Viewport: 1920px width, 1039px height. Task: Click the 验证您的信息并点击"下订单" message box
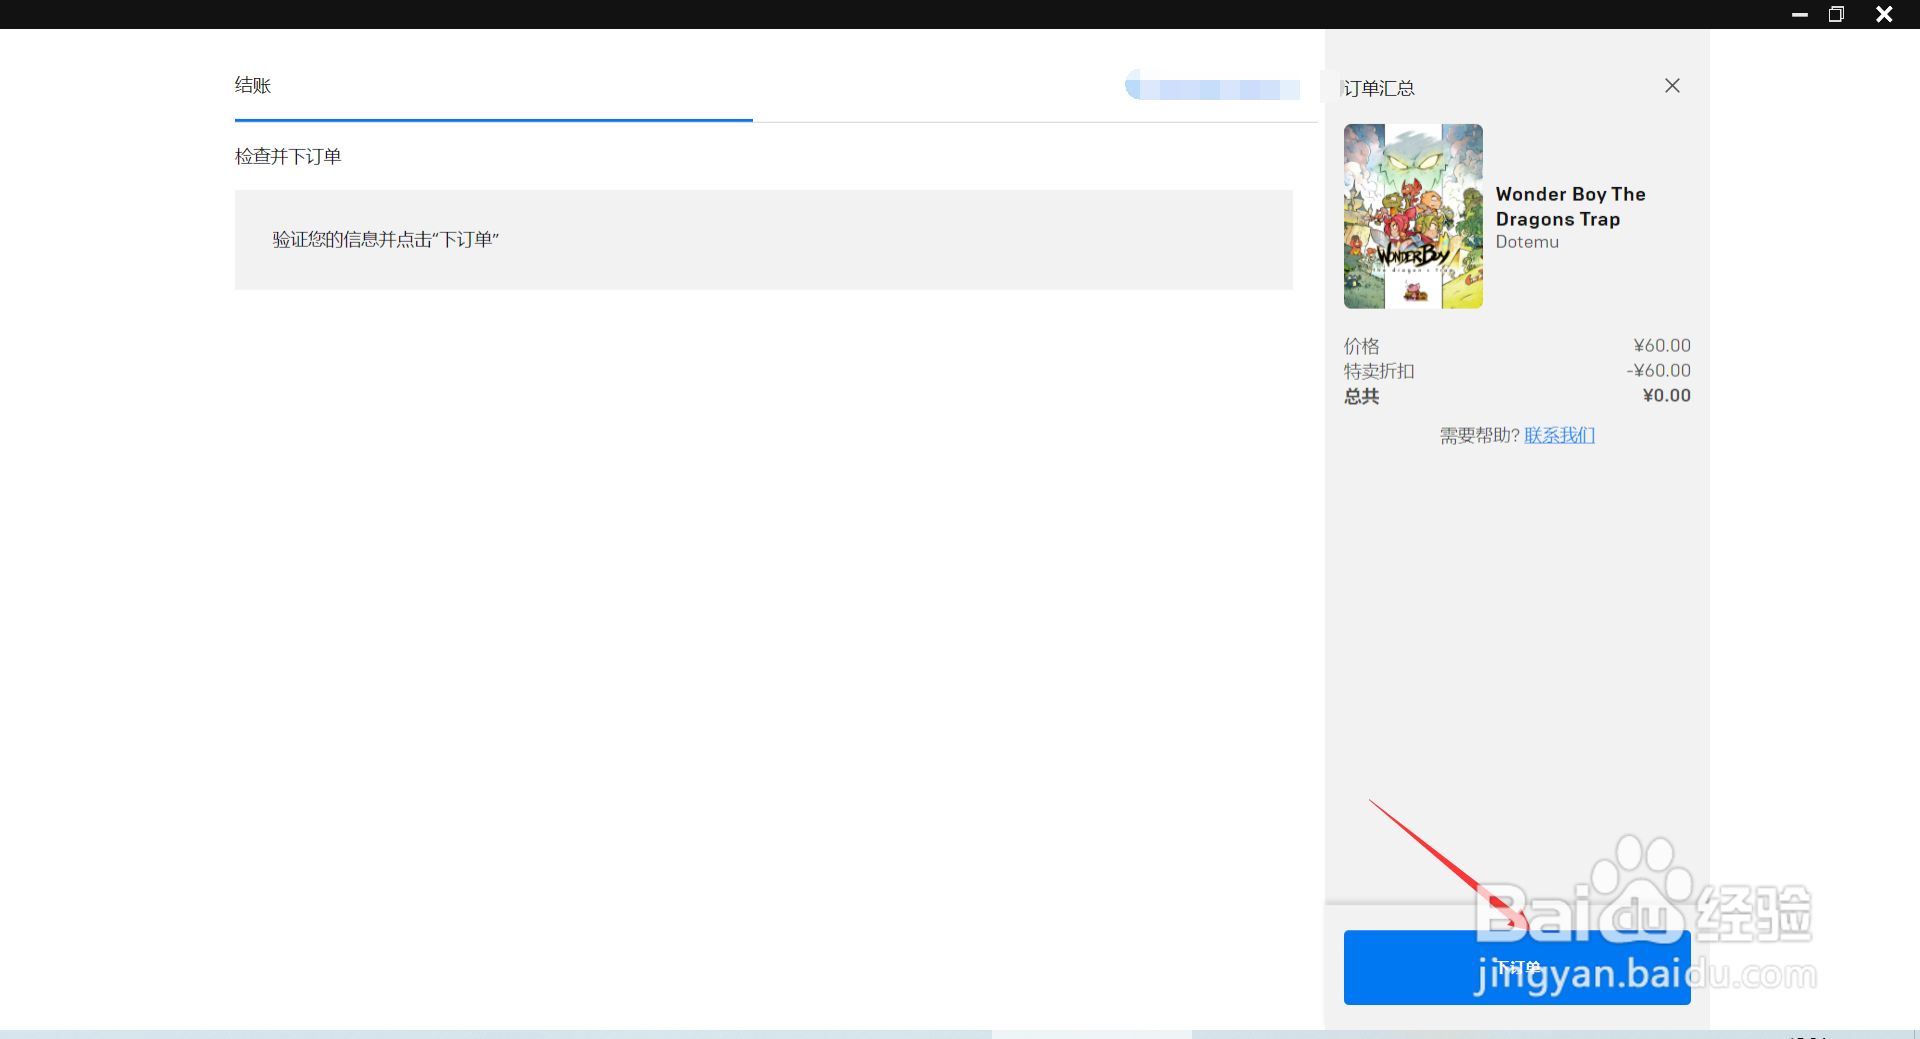764,240
